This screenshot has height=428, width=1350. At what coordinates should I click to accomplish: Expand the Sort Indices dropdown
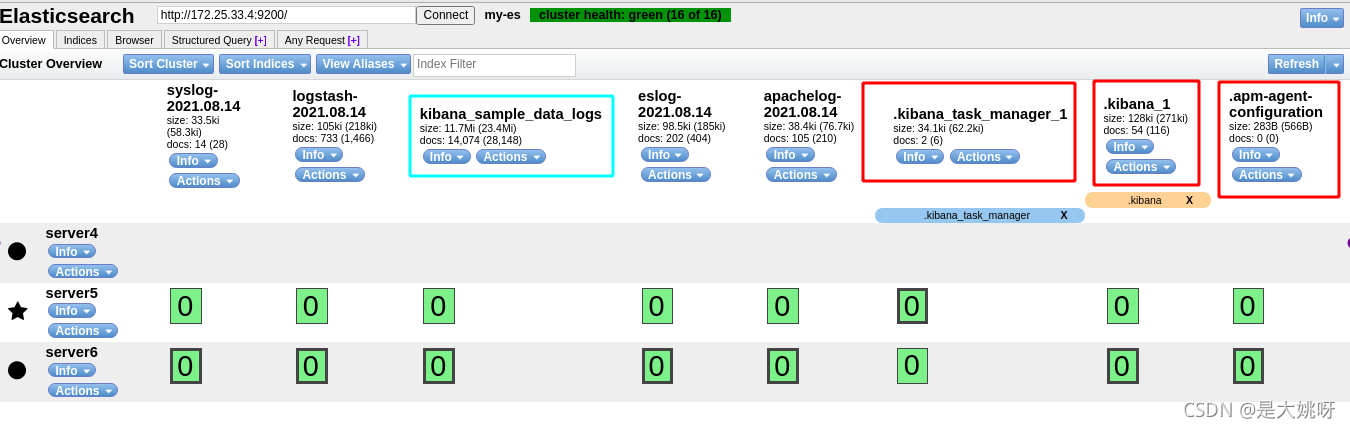pos(265,64)
